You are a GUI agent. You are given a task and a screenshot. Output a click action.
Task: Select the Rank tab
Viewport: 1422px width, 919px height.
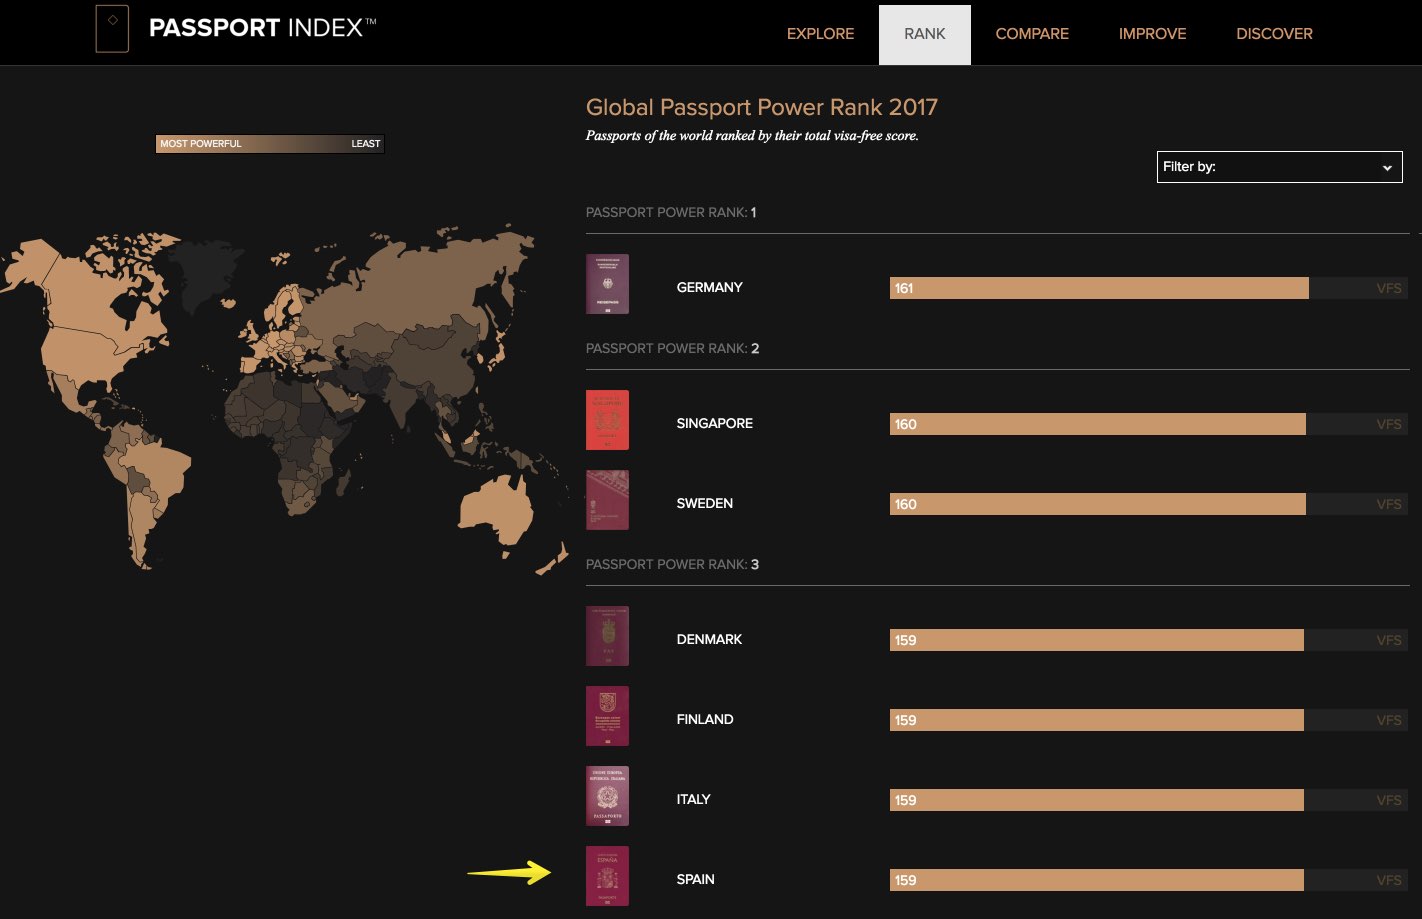tap(925, 34)
